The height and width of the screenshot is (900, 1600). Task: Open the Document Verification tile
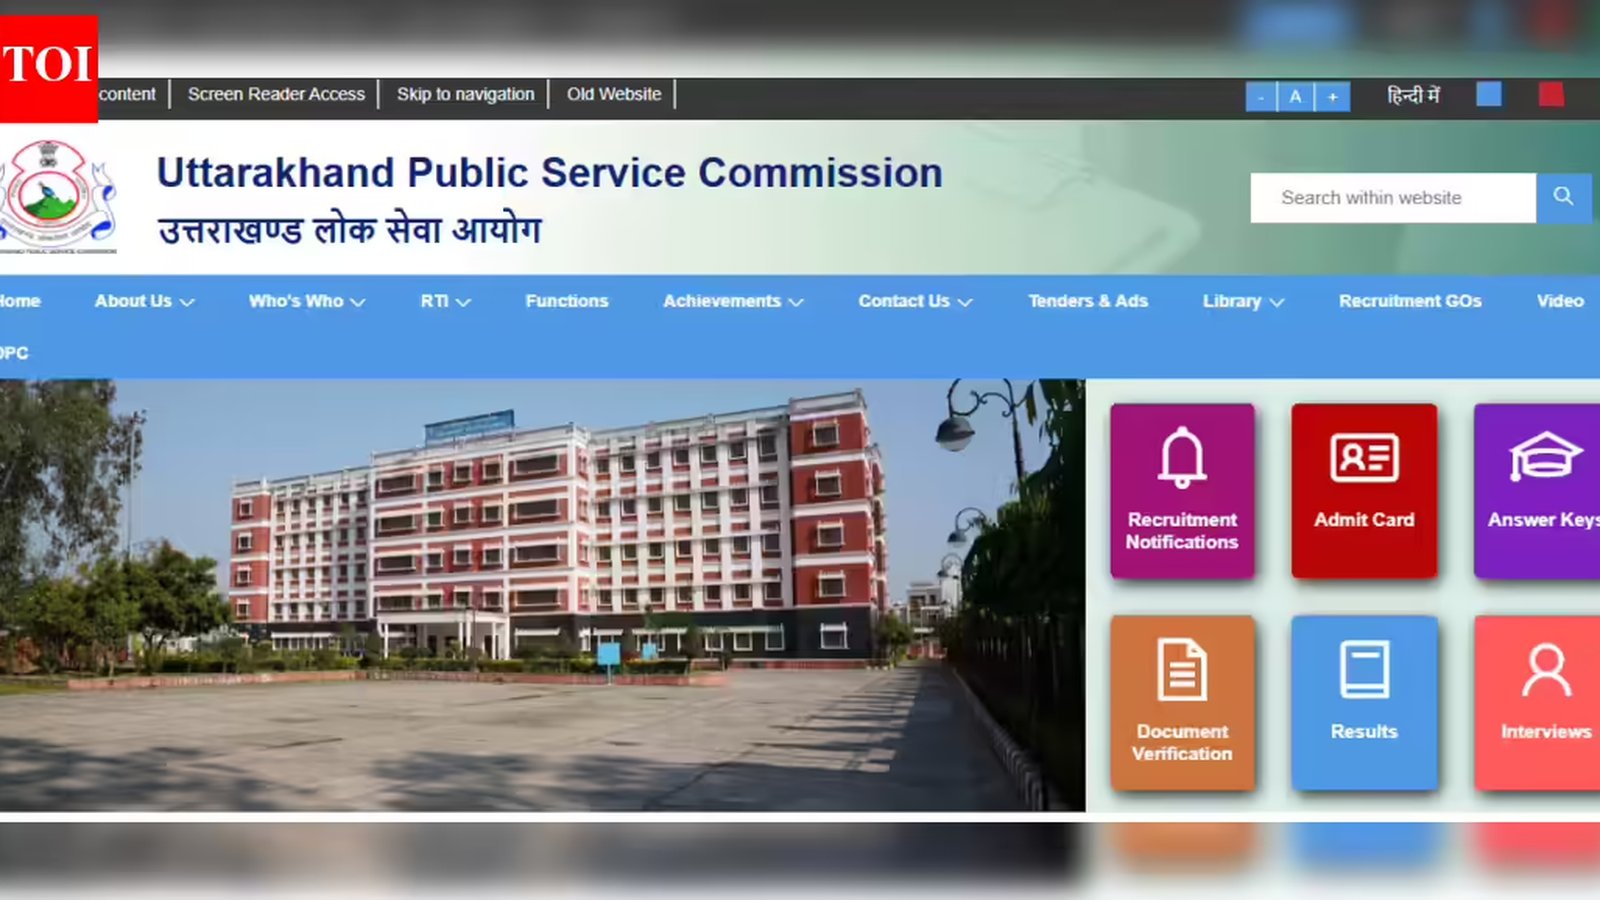click(1182, 703)
